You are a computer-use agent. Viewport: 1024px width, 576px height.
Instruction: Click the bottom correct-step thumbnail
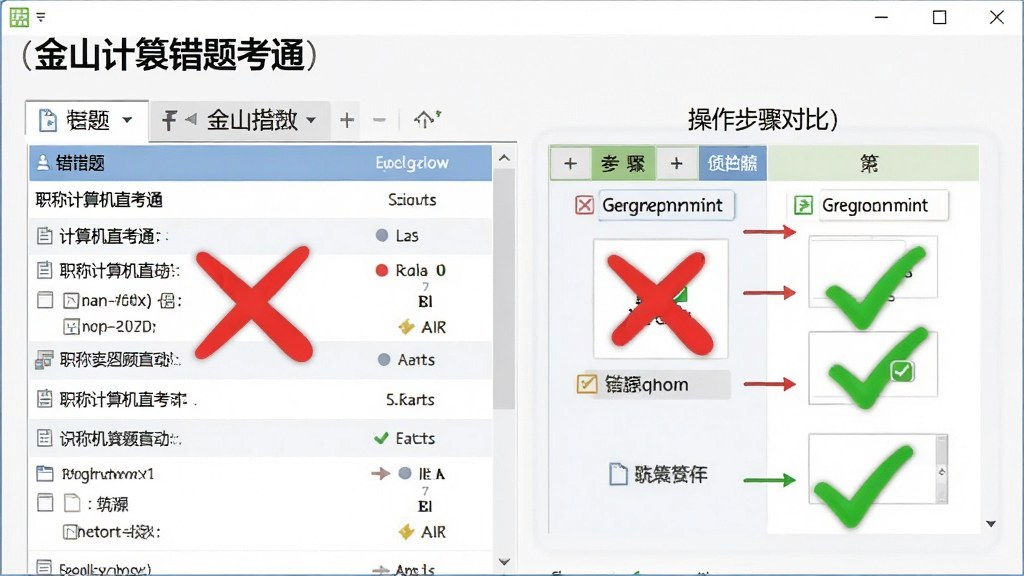coord(878,469)
